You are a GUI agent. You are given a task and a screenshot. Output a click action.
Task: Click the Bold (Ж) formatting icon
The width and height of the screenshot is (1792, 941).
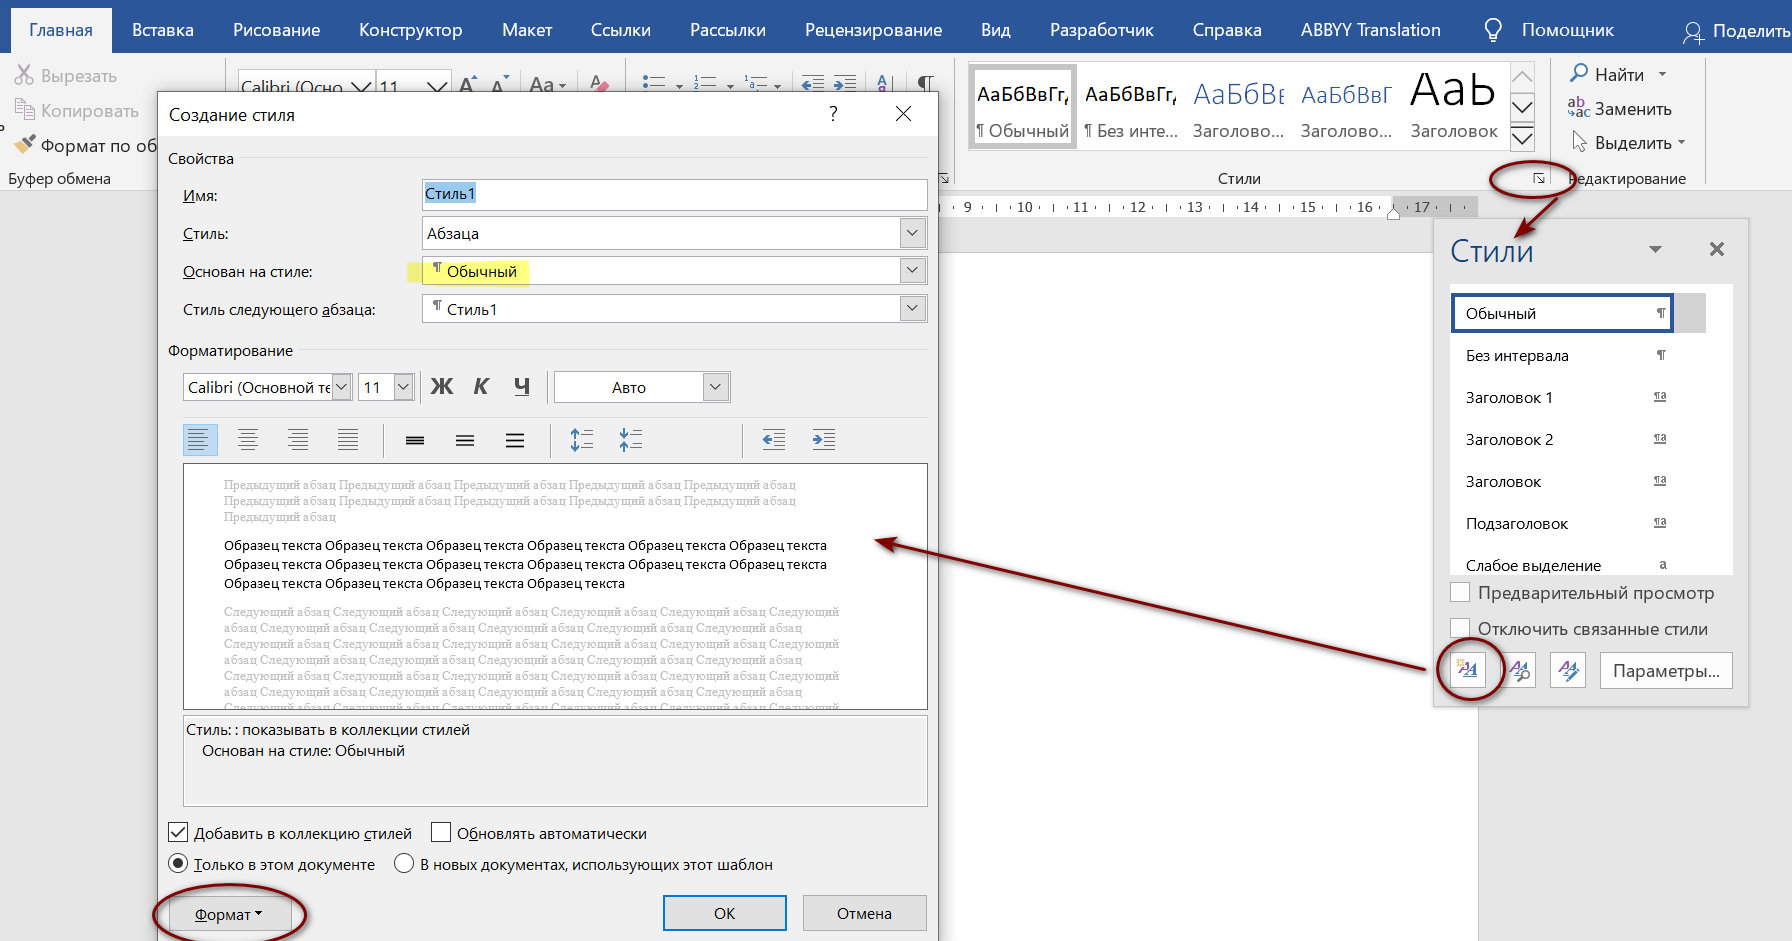tap(442, 387)
